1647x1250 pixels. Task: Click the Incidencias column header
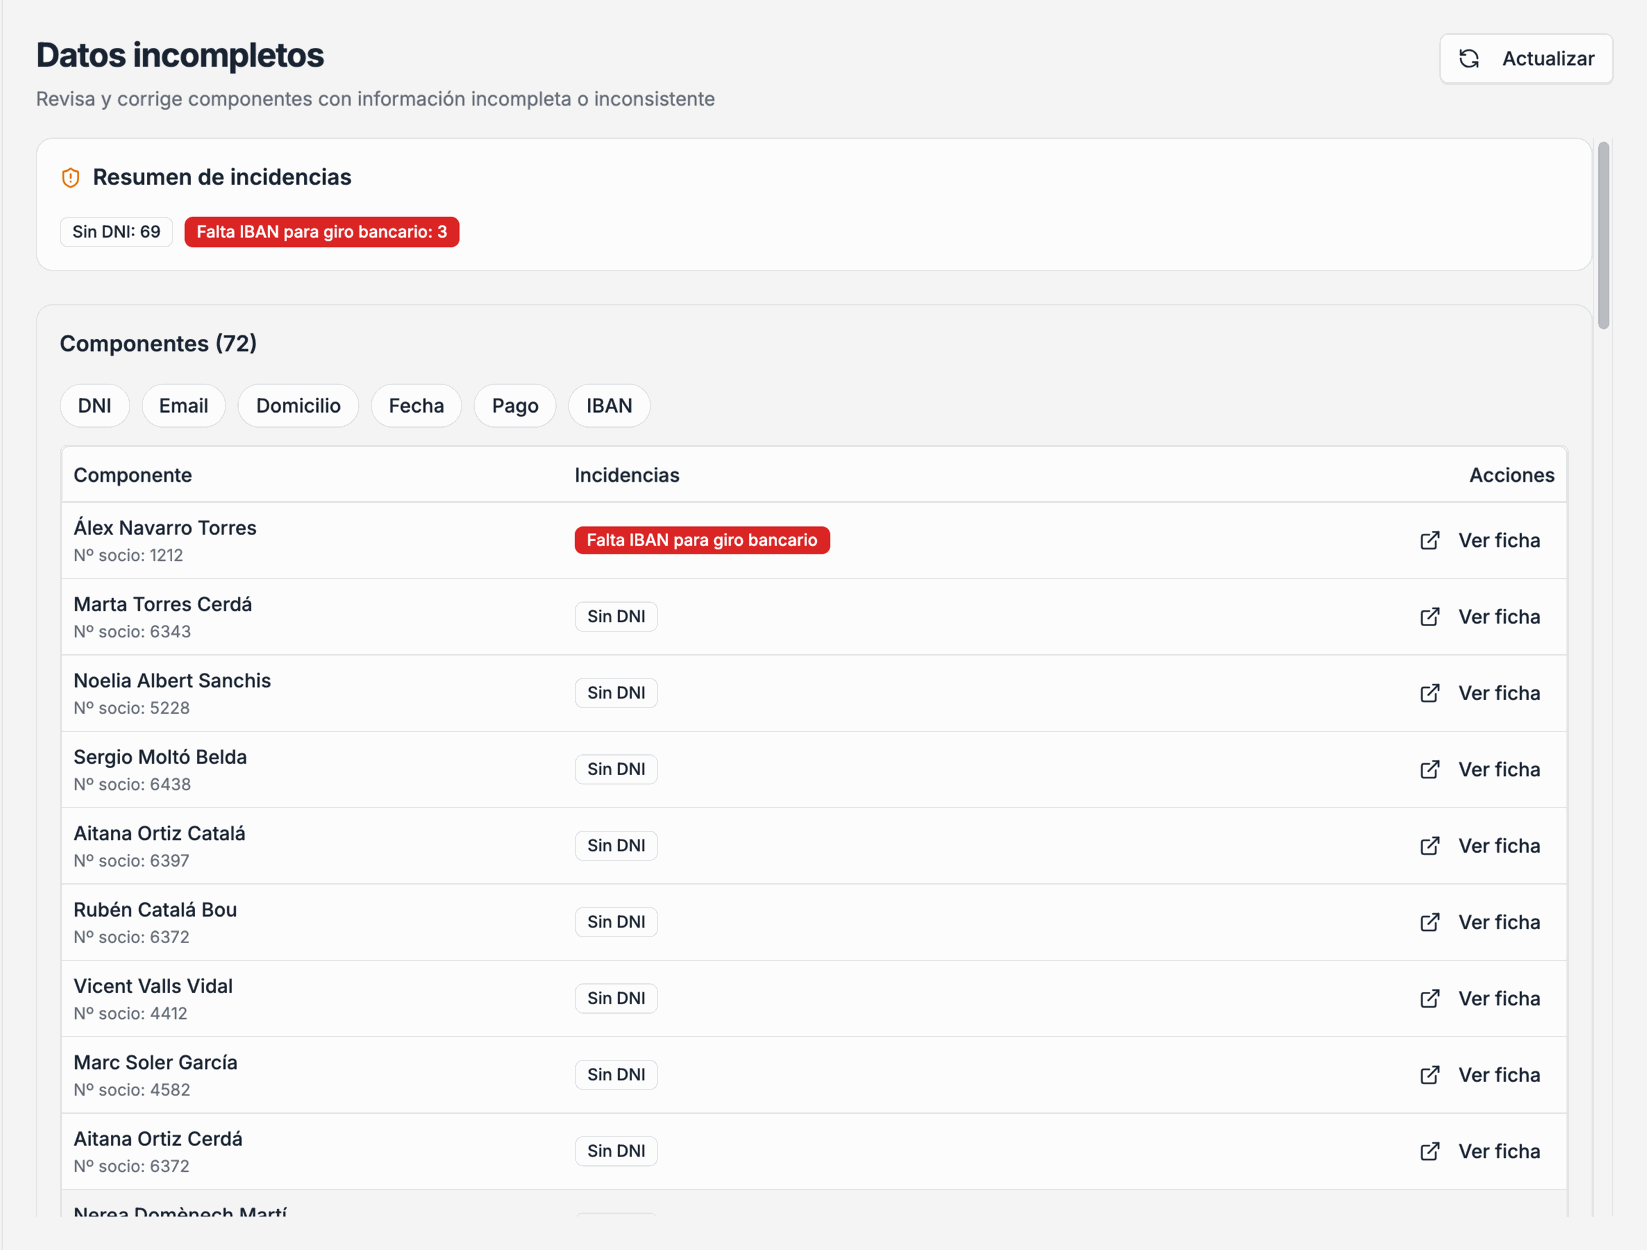[x=627, y=475]
